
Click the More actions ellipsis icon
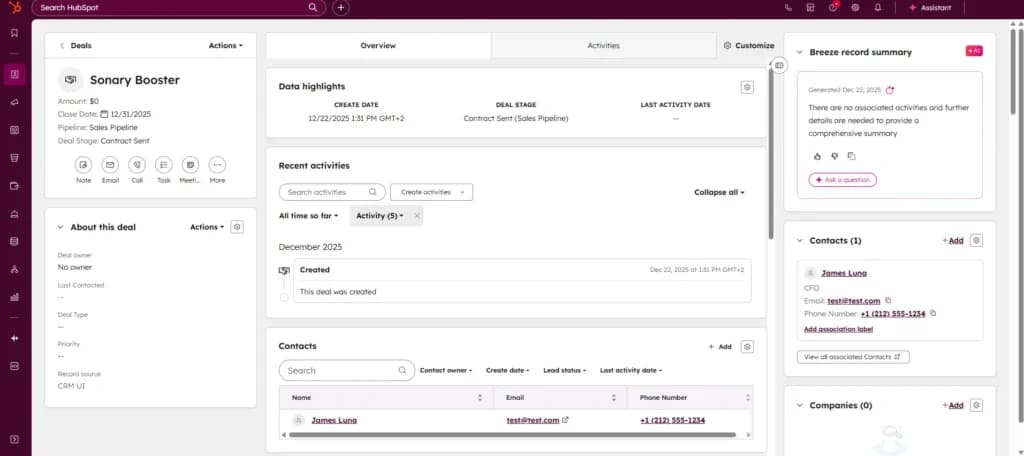pyautogui.click(x=217, y=165)
